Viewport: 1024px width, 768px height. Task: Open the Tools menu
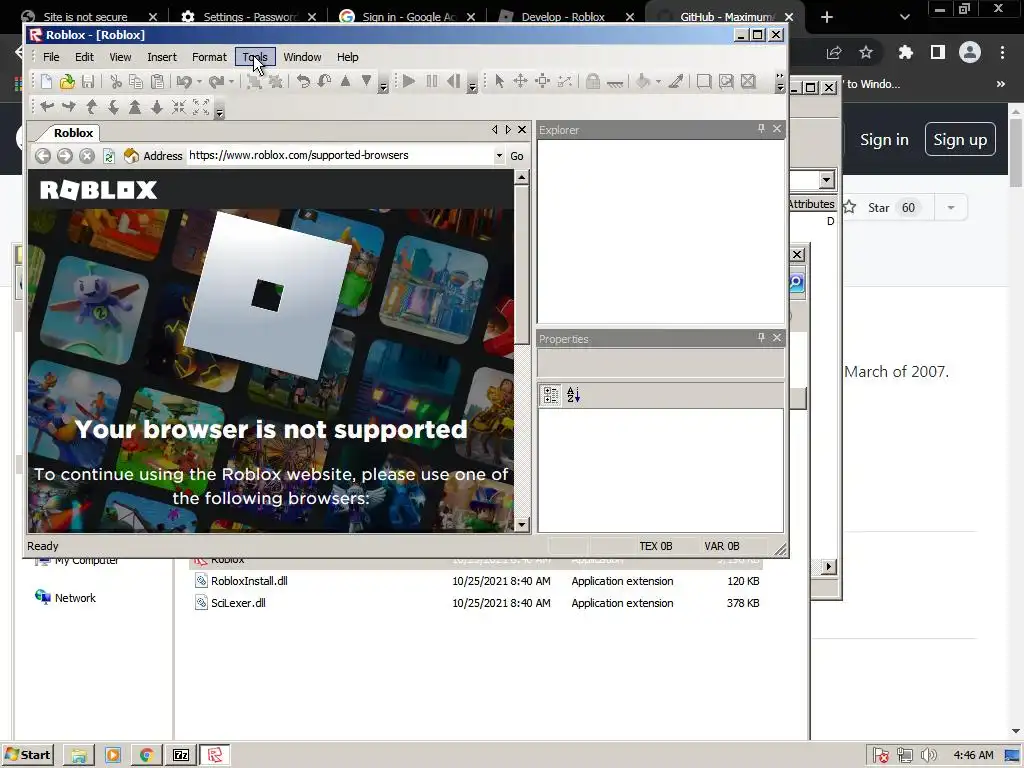pos(255,57)
